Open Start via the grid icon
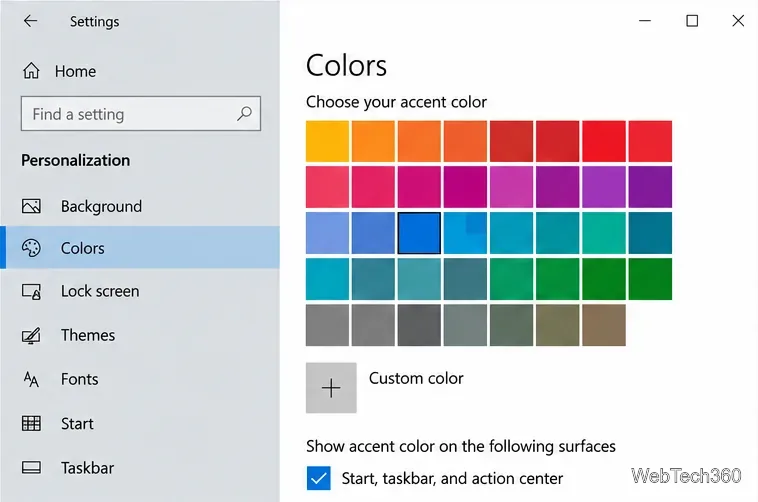The height and width of the screenshot is (502, 758). [x=31, y=423]
